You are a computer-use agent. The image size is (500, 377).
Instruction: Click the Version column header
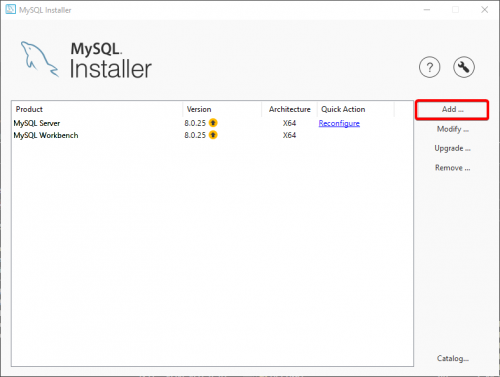click(x=222, y=109)
